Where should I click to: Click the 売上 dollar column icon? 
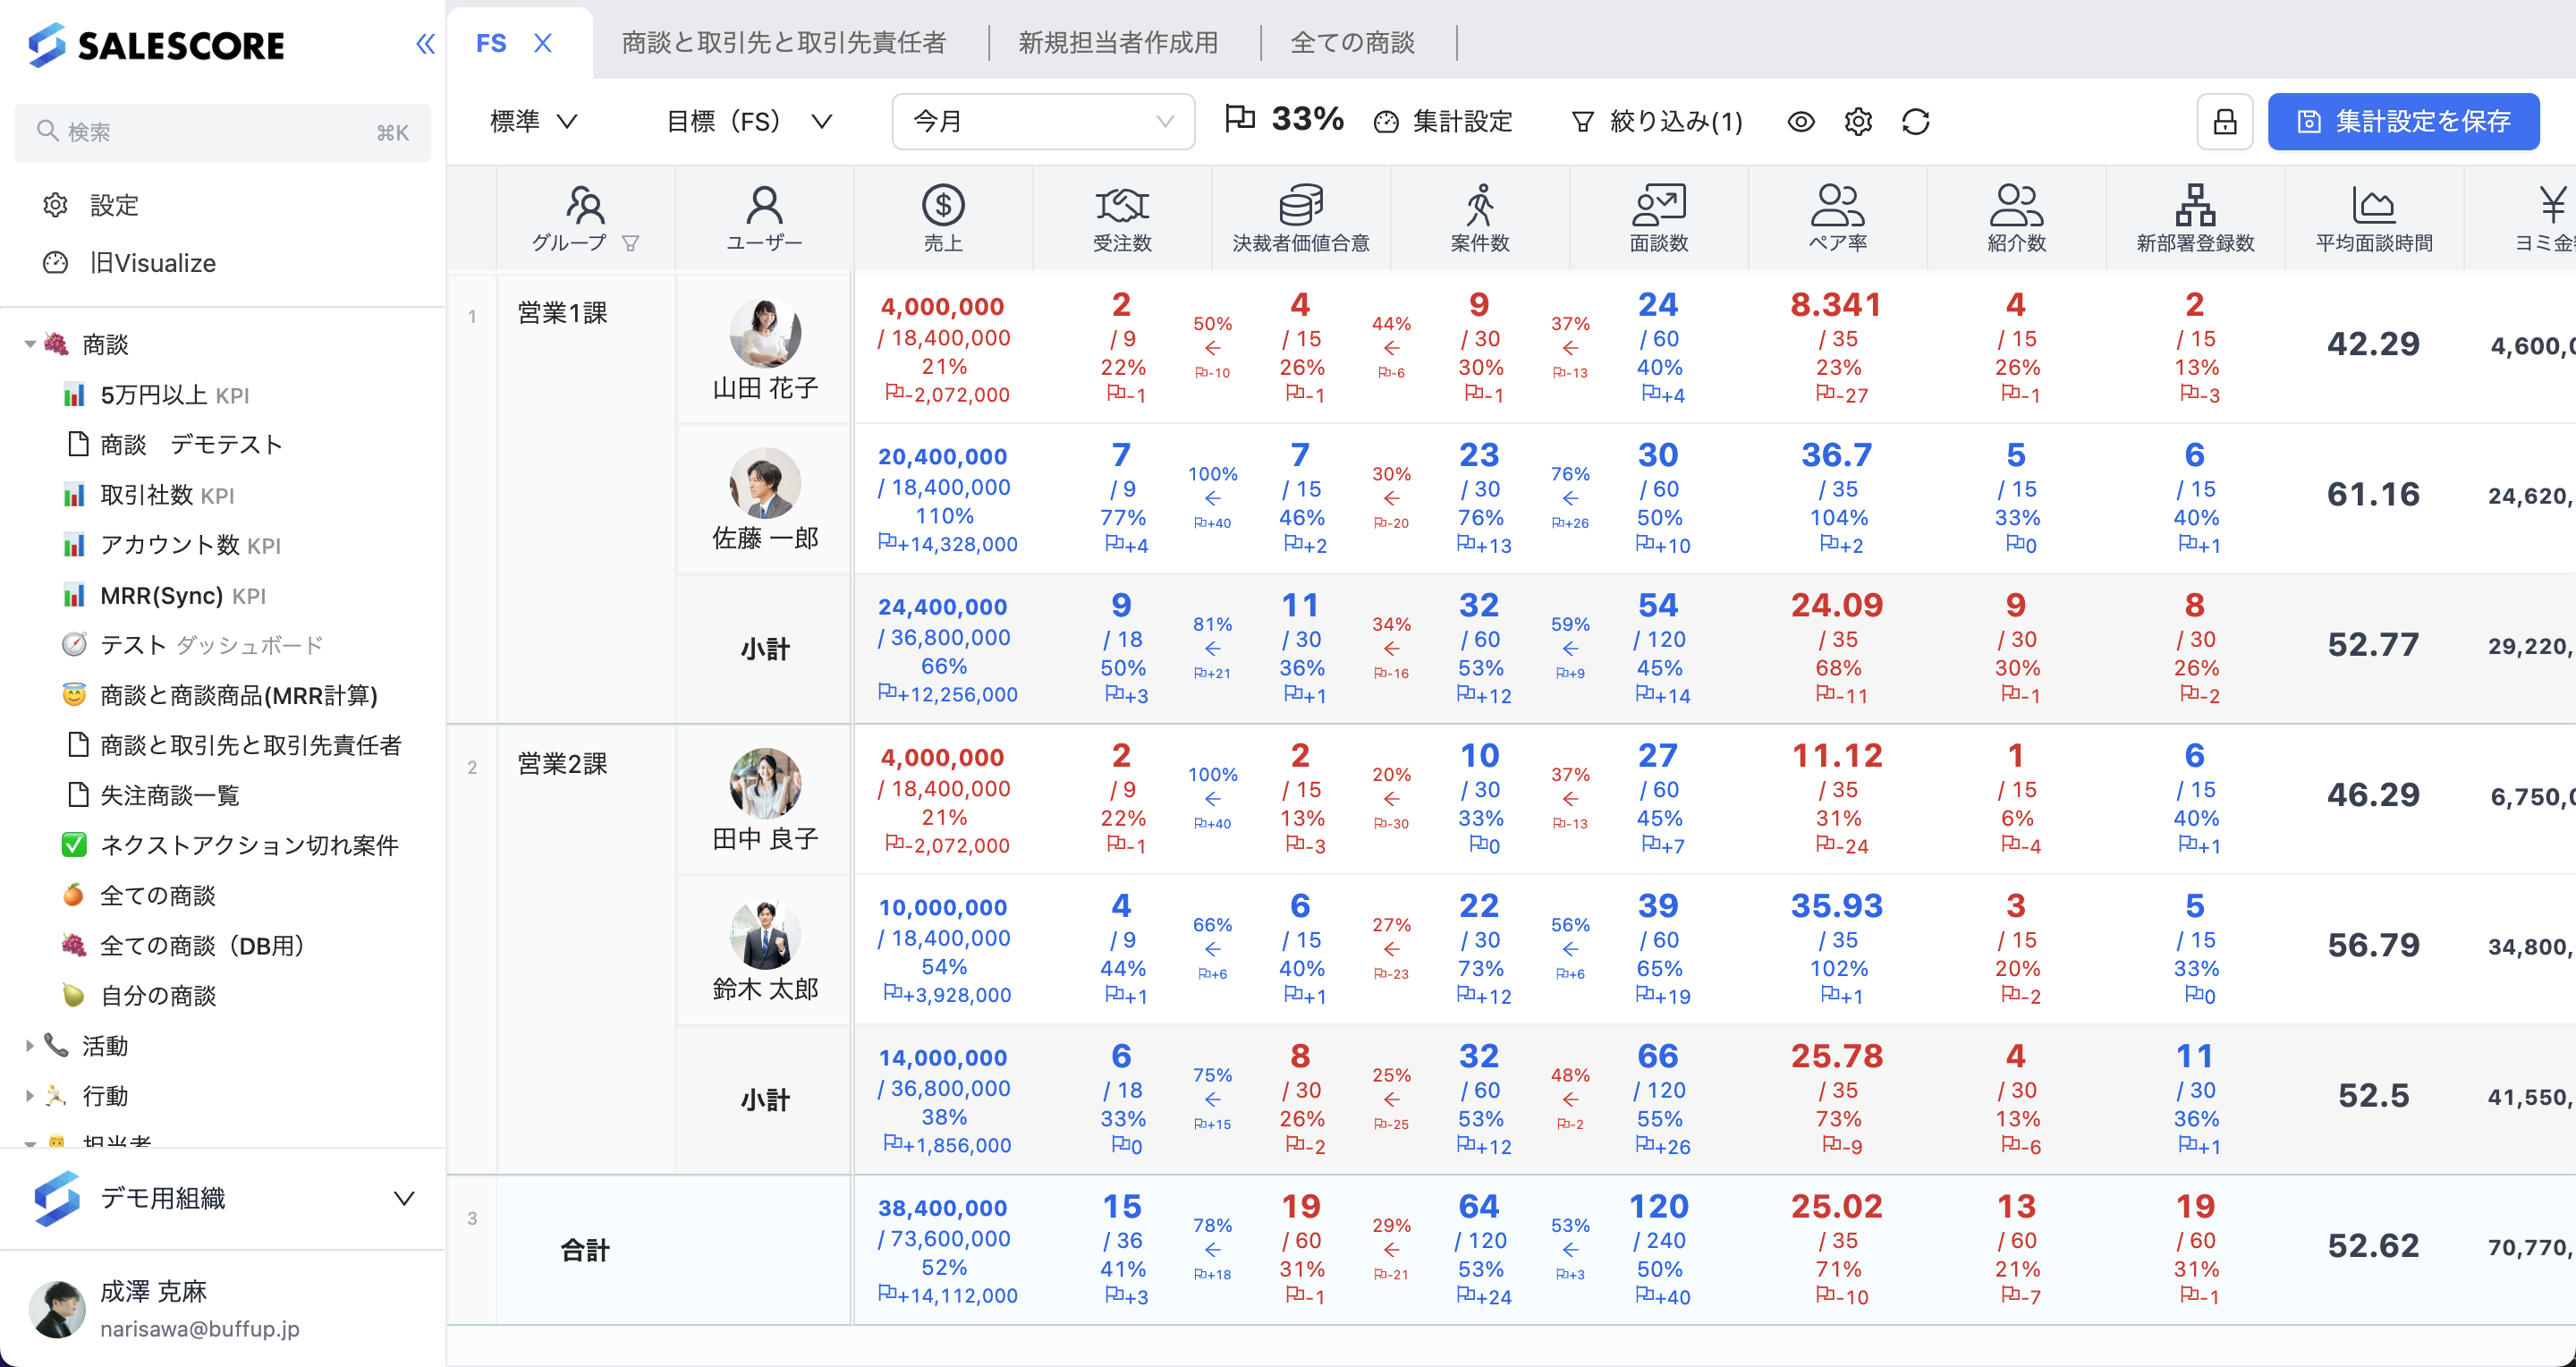coord(943,204)
